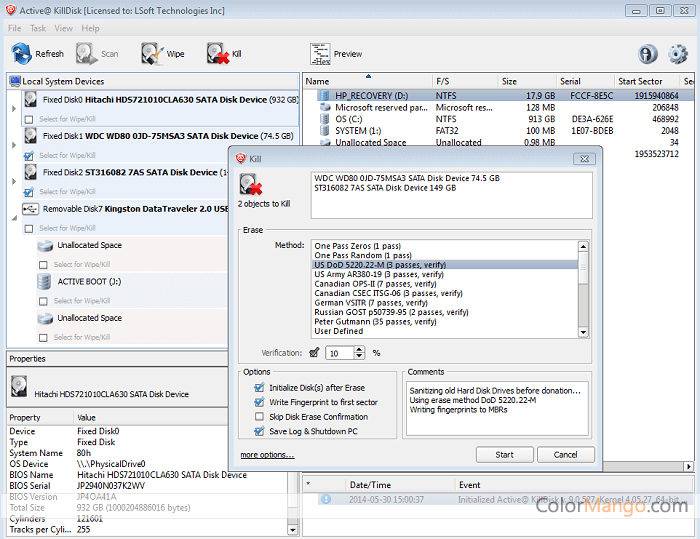Click scroll up arrow of Method list

click(x=583, y=247)
